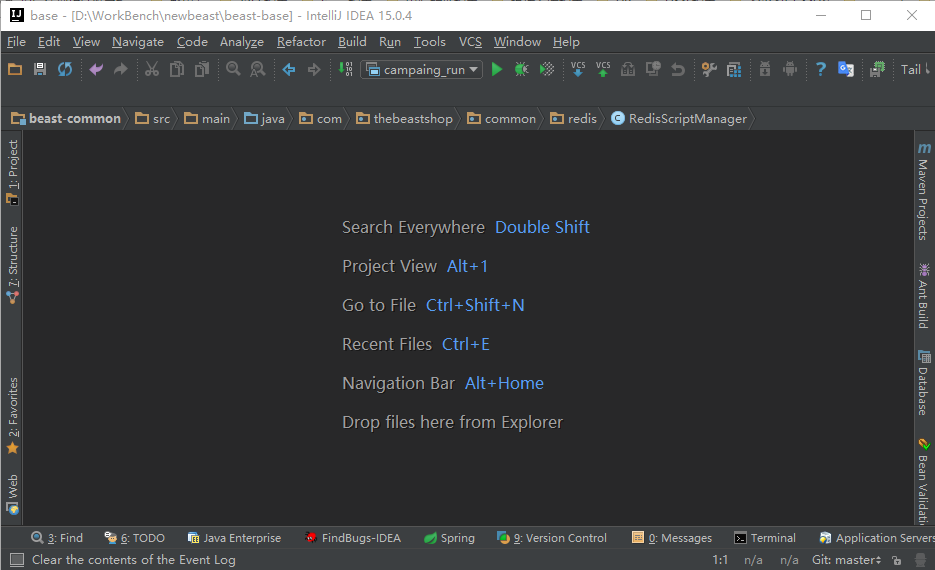The height and width of the screenshot is (570, 935).
Task: Click the Find magnifier toolbar icon
Action: click(233, 70)
